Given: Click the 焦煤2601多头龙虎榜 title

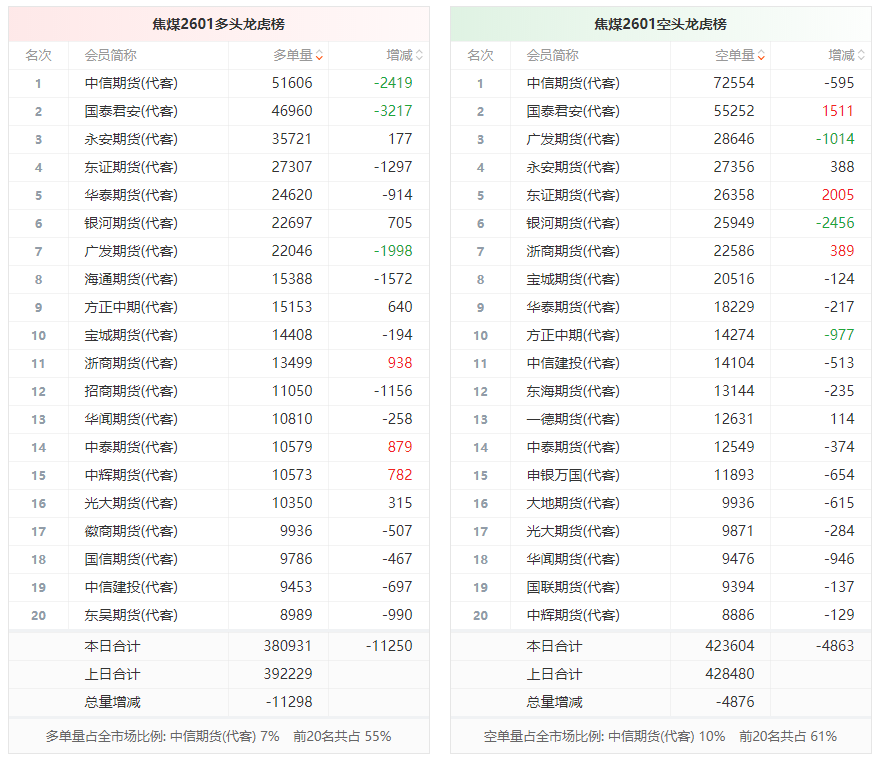Looking at the screenshot, I should pos(219,24).
